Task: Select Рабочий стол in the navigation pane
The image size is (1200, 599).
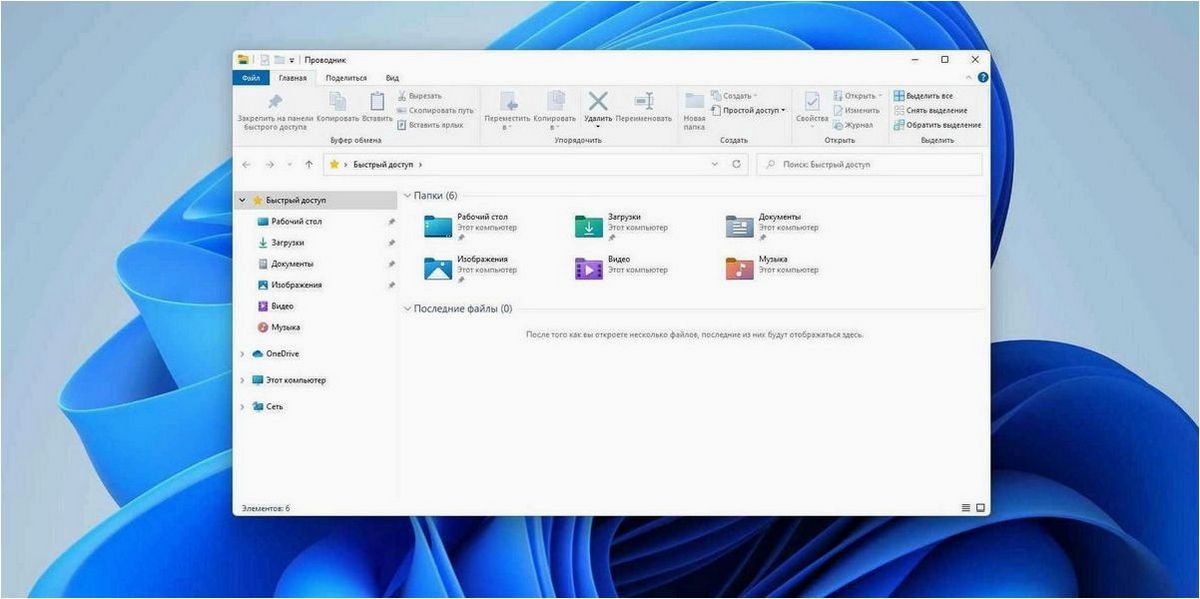Action: (x=296, y=221)
